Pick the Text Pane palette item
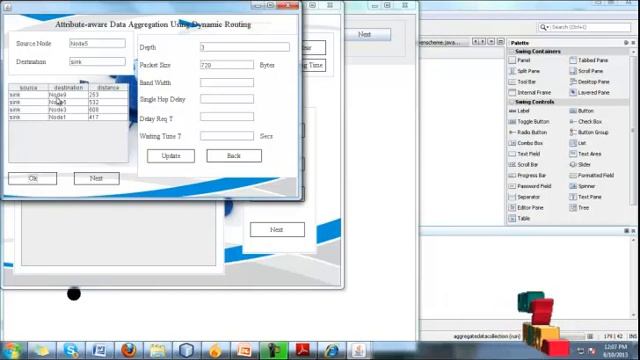 coord(585,197)
